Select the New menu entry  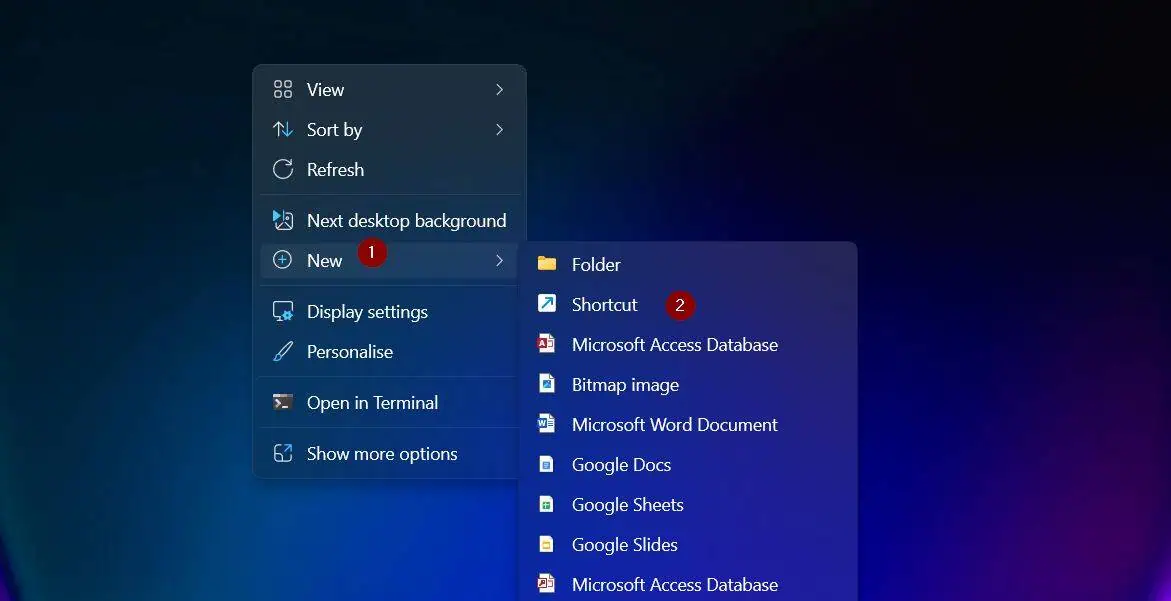pyautogui.click(x=389, y=260)
